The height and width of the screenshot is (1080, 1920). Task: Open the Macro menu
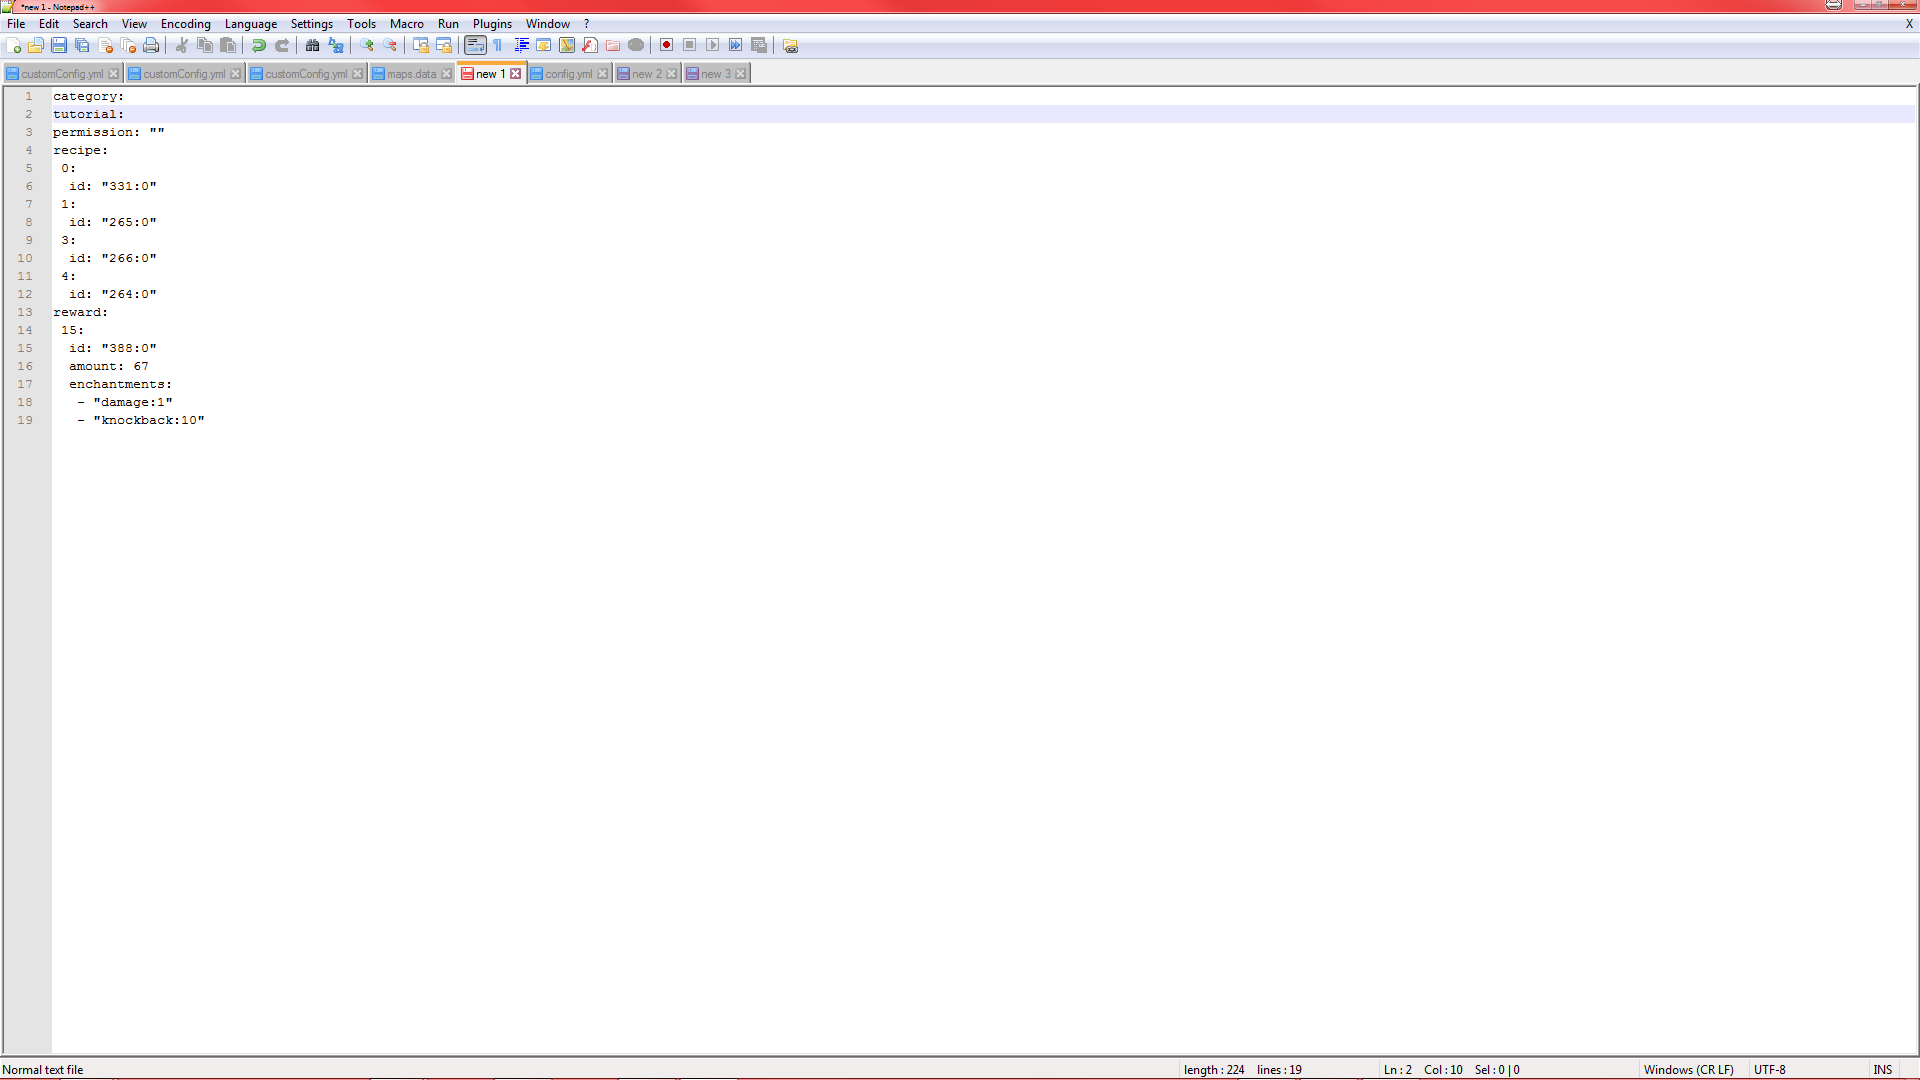407,24
